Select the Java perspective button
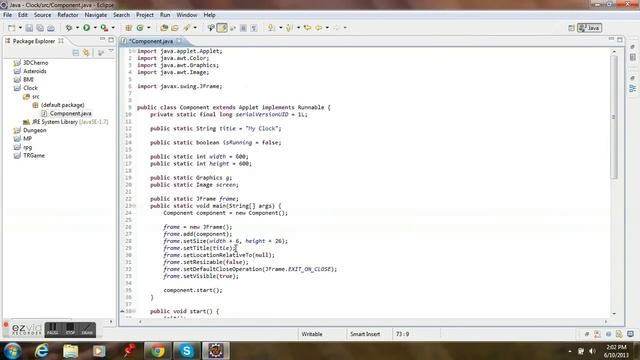This screenshot has width=640, height=360. 589,28
